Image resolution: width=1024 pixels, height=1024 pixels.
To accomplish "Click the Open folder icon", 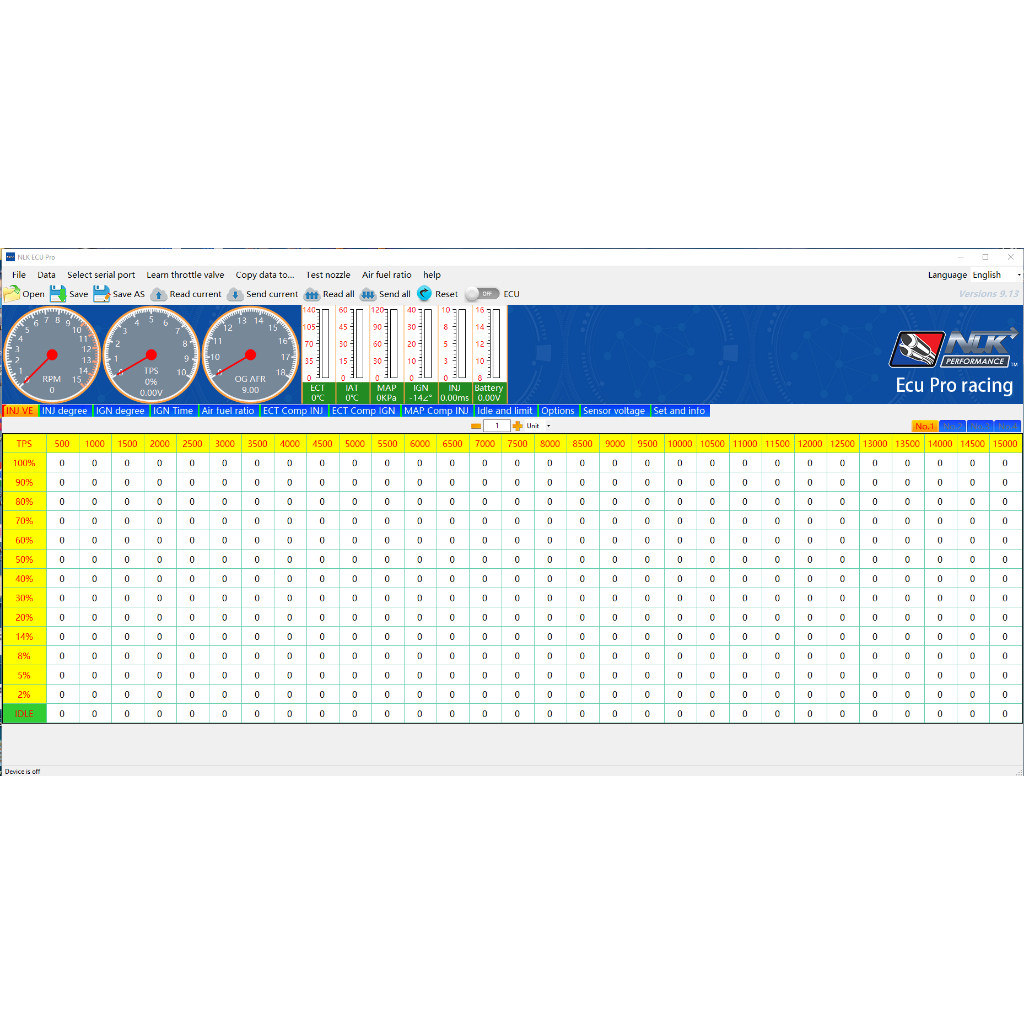I will point(12,294).
